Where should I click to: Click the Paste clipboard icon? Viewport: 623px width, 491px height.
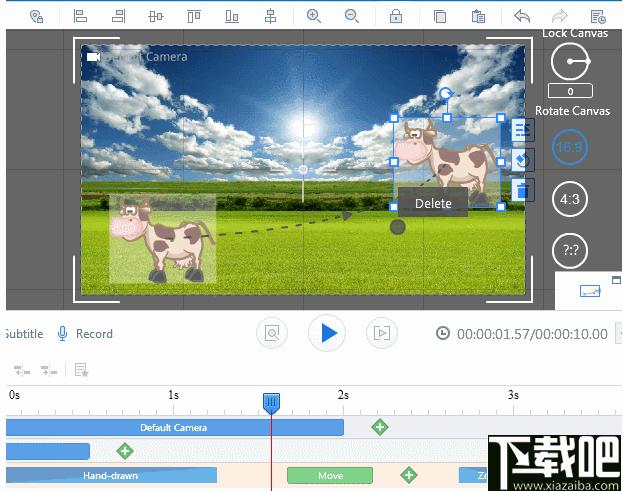click(478, 16)
